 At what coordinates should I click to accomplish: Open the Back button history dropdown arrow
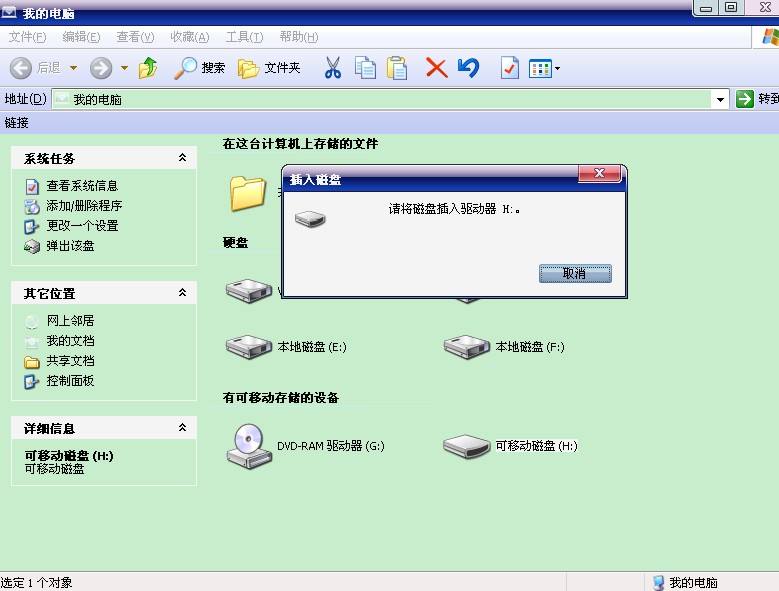point(74,68)
